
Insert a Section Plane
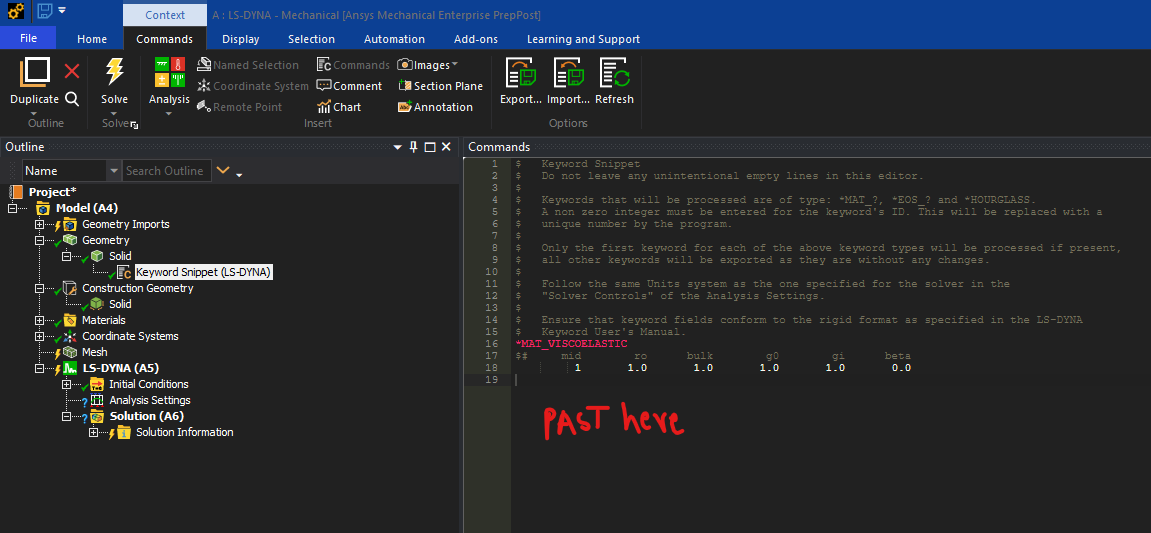point(440,86)
